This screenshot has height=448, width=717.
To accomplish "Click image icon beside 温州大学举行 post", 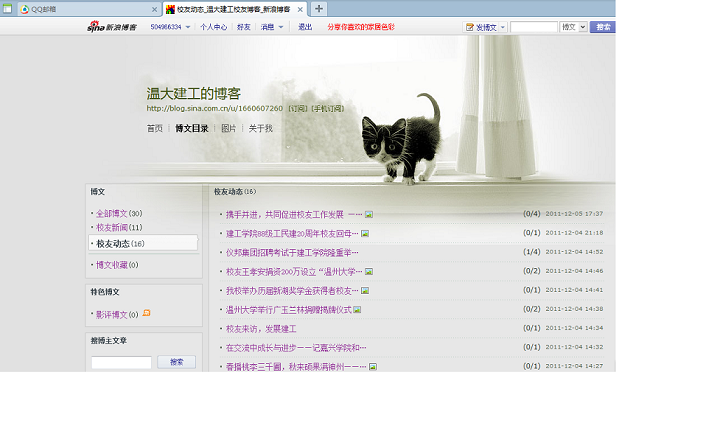I will click(x=357, y=309).
